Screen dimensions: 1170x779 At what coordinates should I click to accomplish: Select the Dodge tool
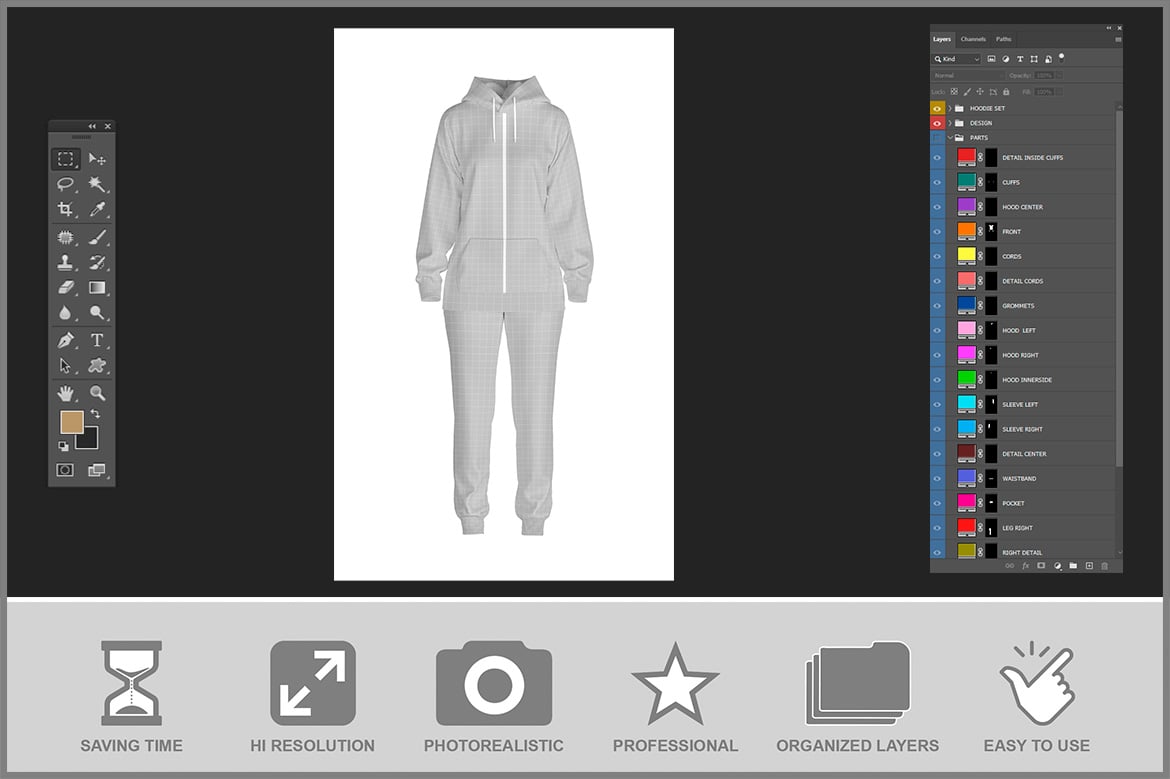tap(97, 313)
